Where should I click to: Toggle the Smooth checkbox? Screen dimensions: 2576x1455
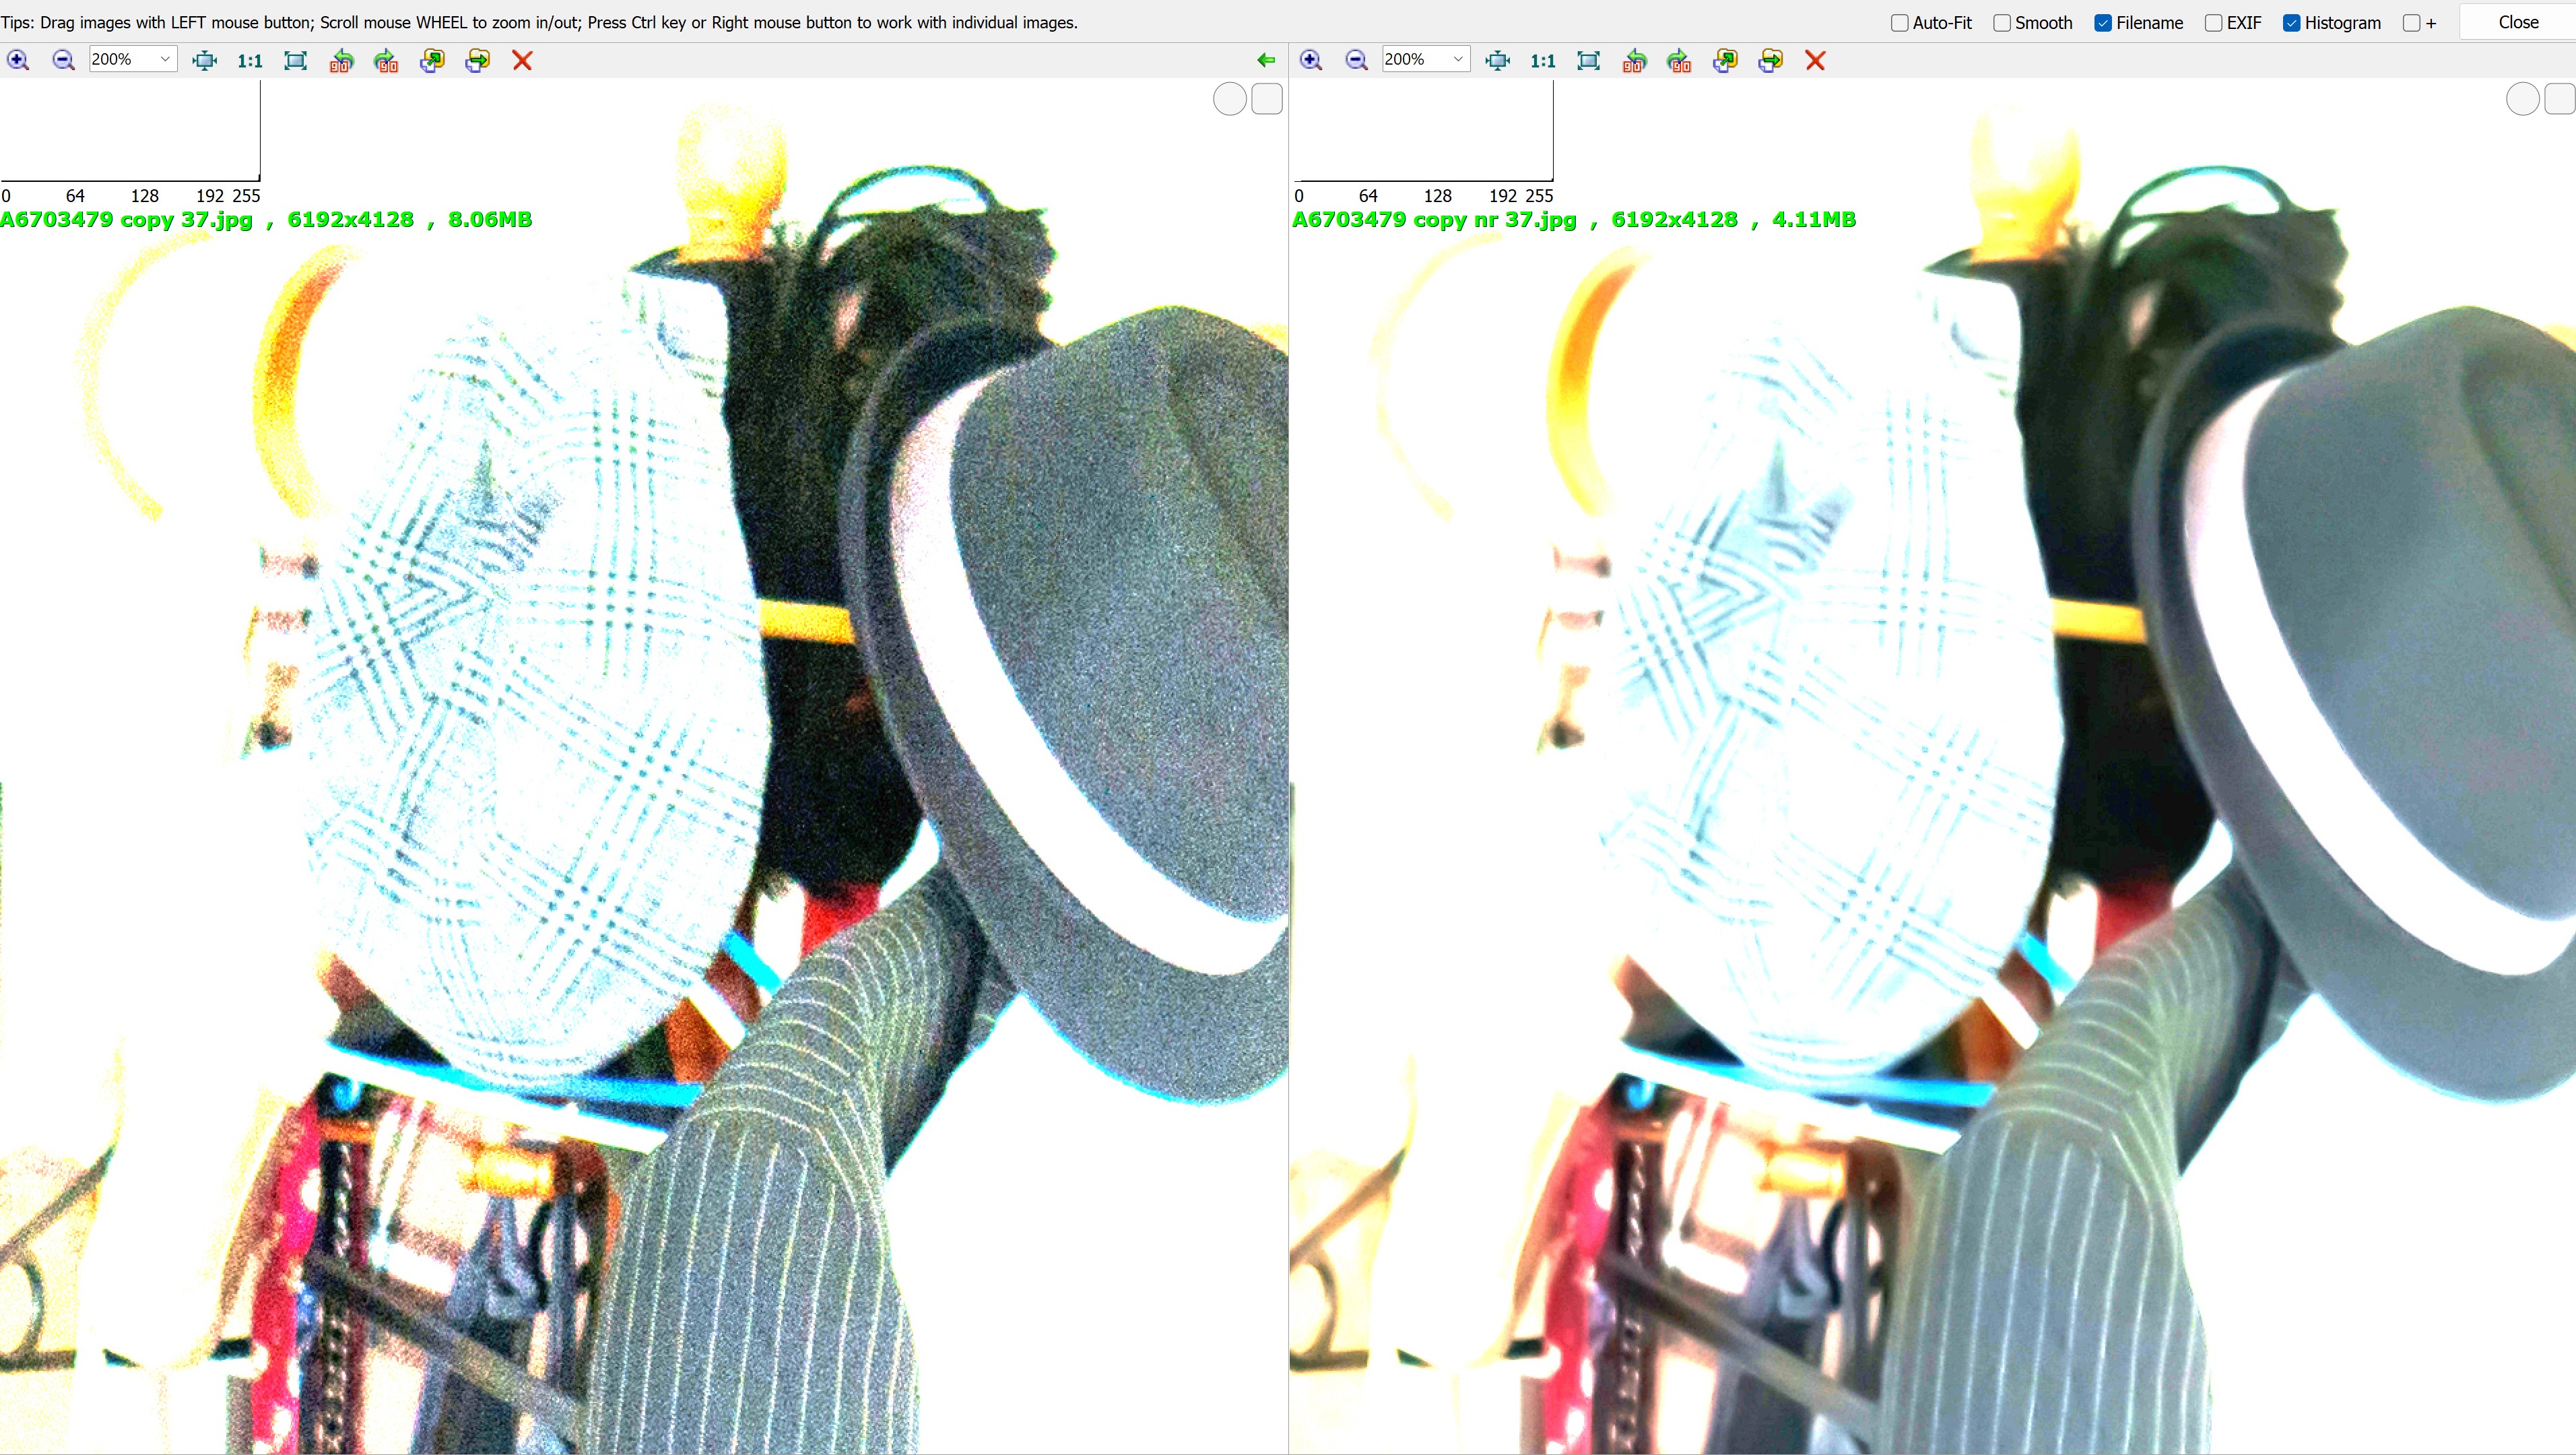tap(2002, 23)
